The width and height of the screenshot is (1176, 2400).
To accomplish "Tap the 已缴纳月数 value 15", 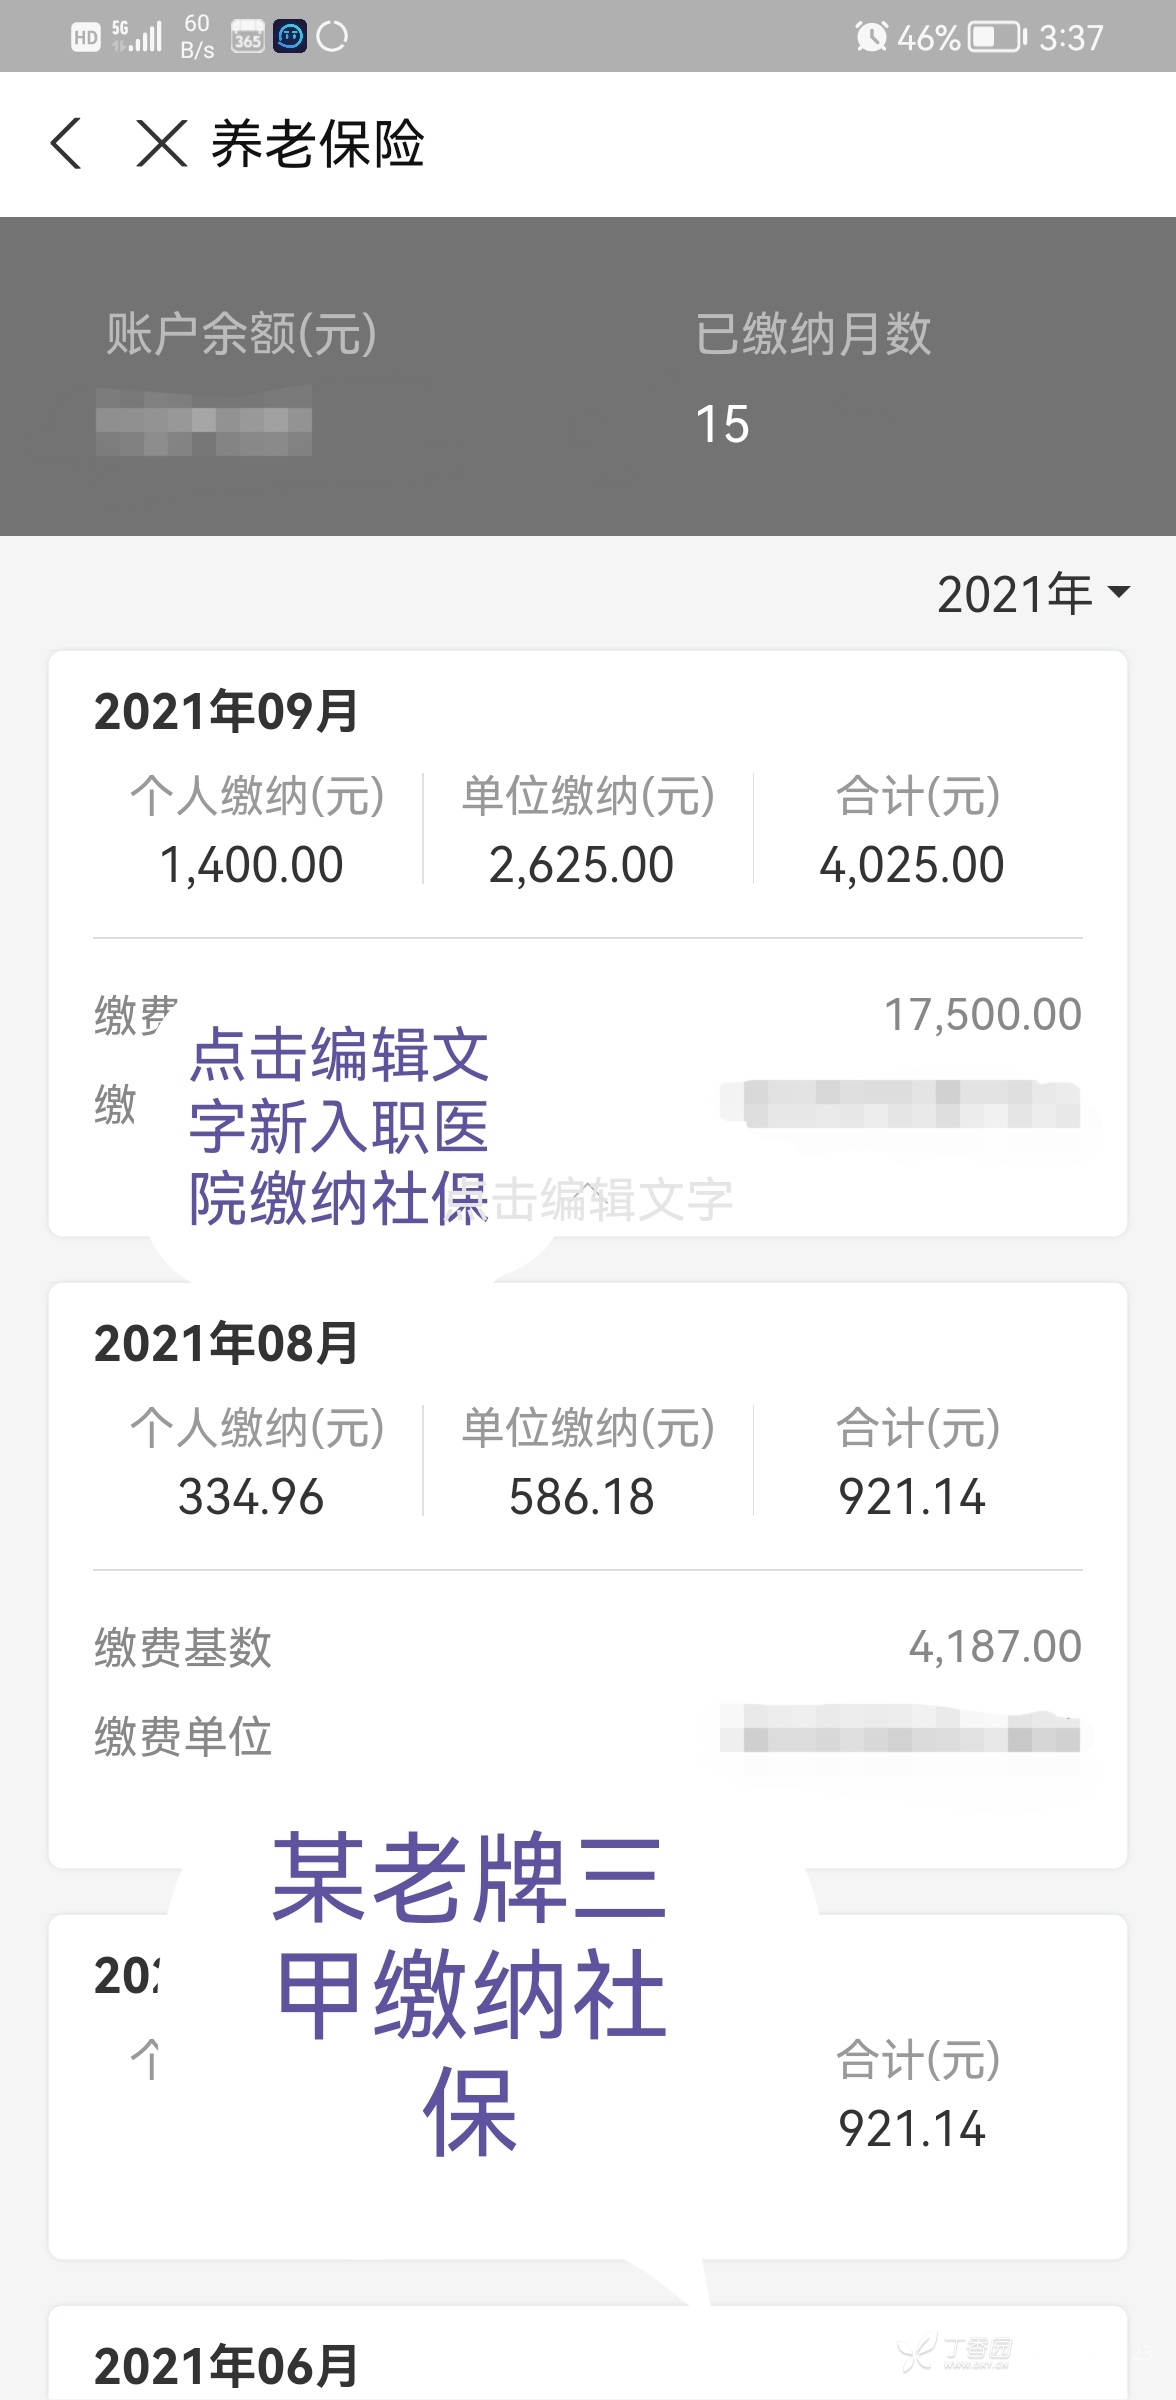I will (722, 424).
